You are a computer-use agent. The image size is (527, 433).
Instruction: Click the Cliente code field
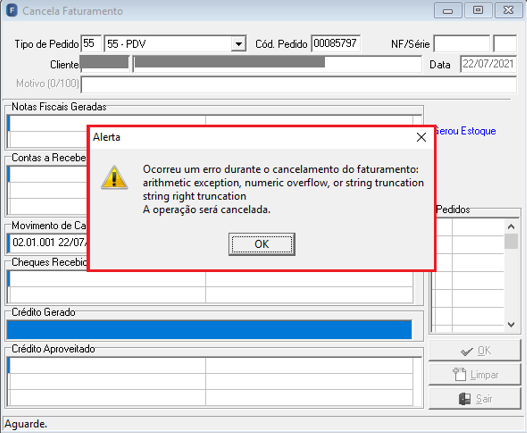click(x=105, y=64)
